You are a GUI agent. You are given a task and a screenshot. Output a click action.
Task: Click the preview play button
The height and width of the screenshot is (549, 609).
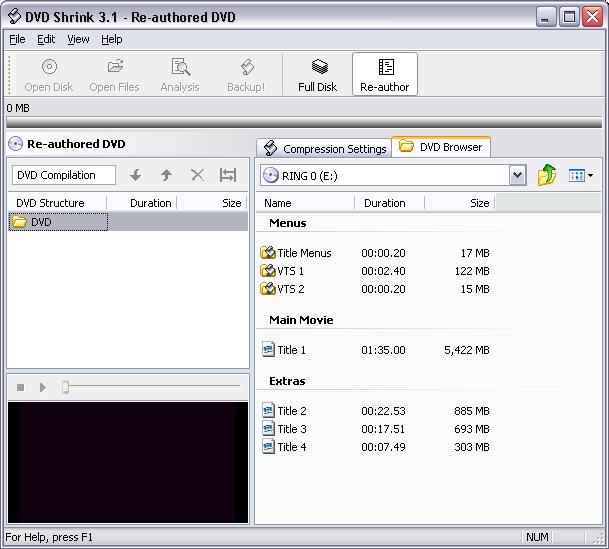pos(42,387)
